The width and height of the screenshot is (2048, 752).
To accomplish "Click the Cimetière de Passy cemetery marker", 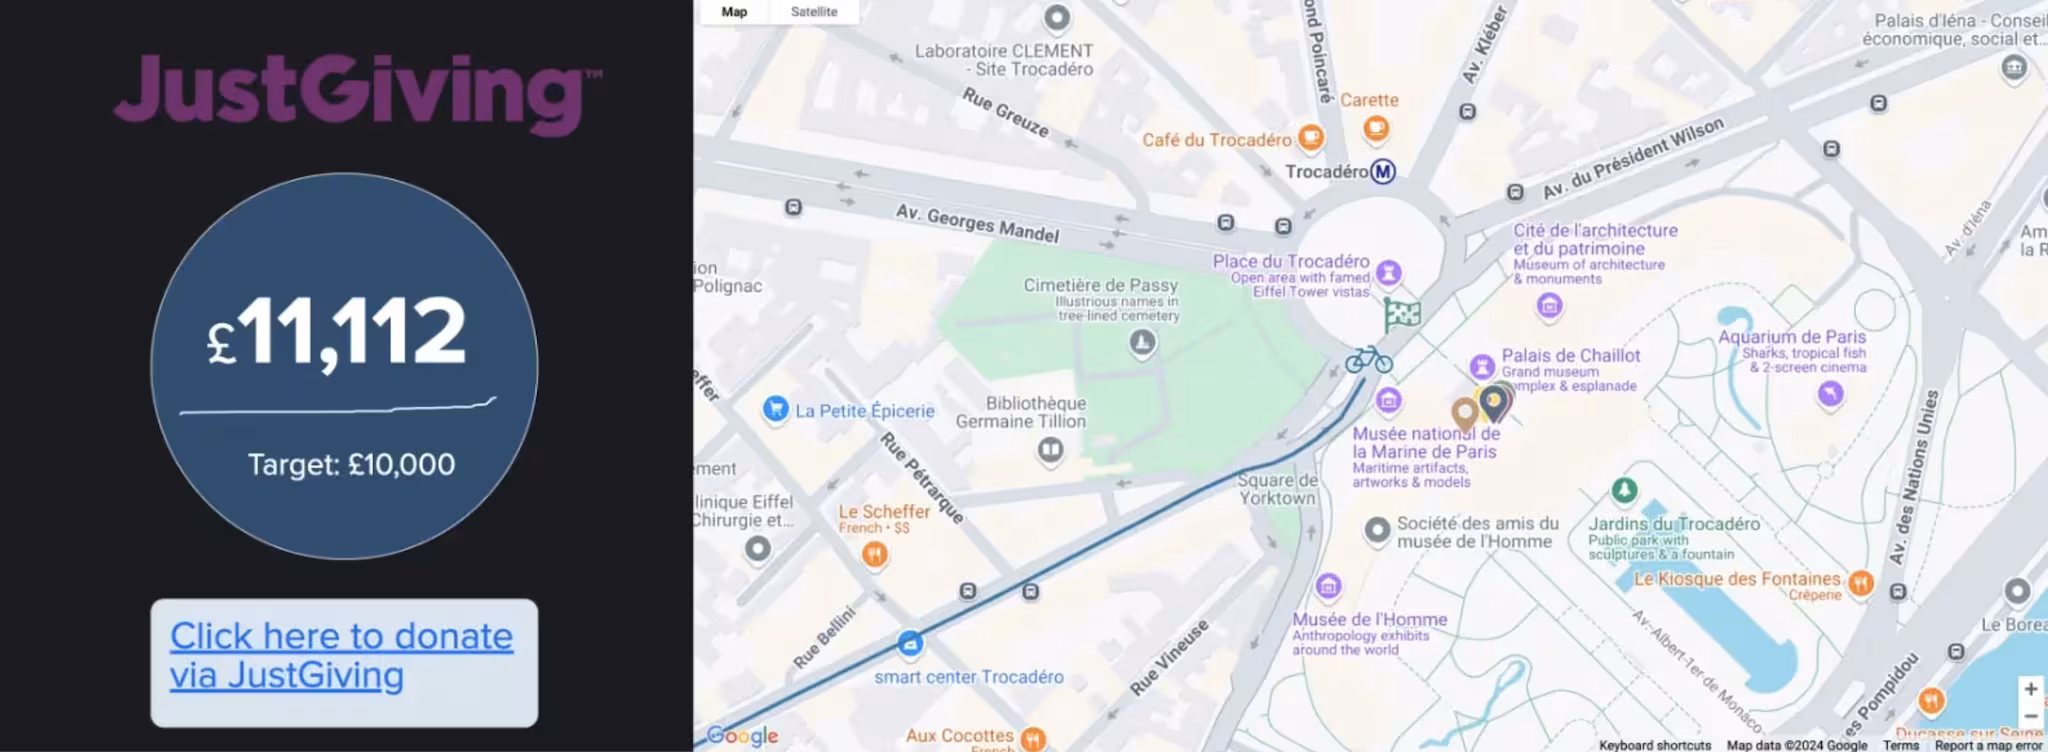I will pos(1142,343).
